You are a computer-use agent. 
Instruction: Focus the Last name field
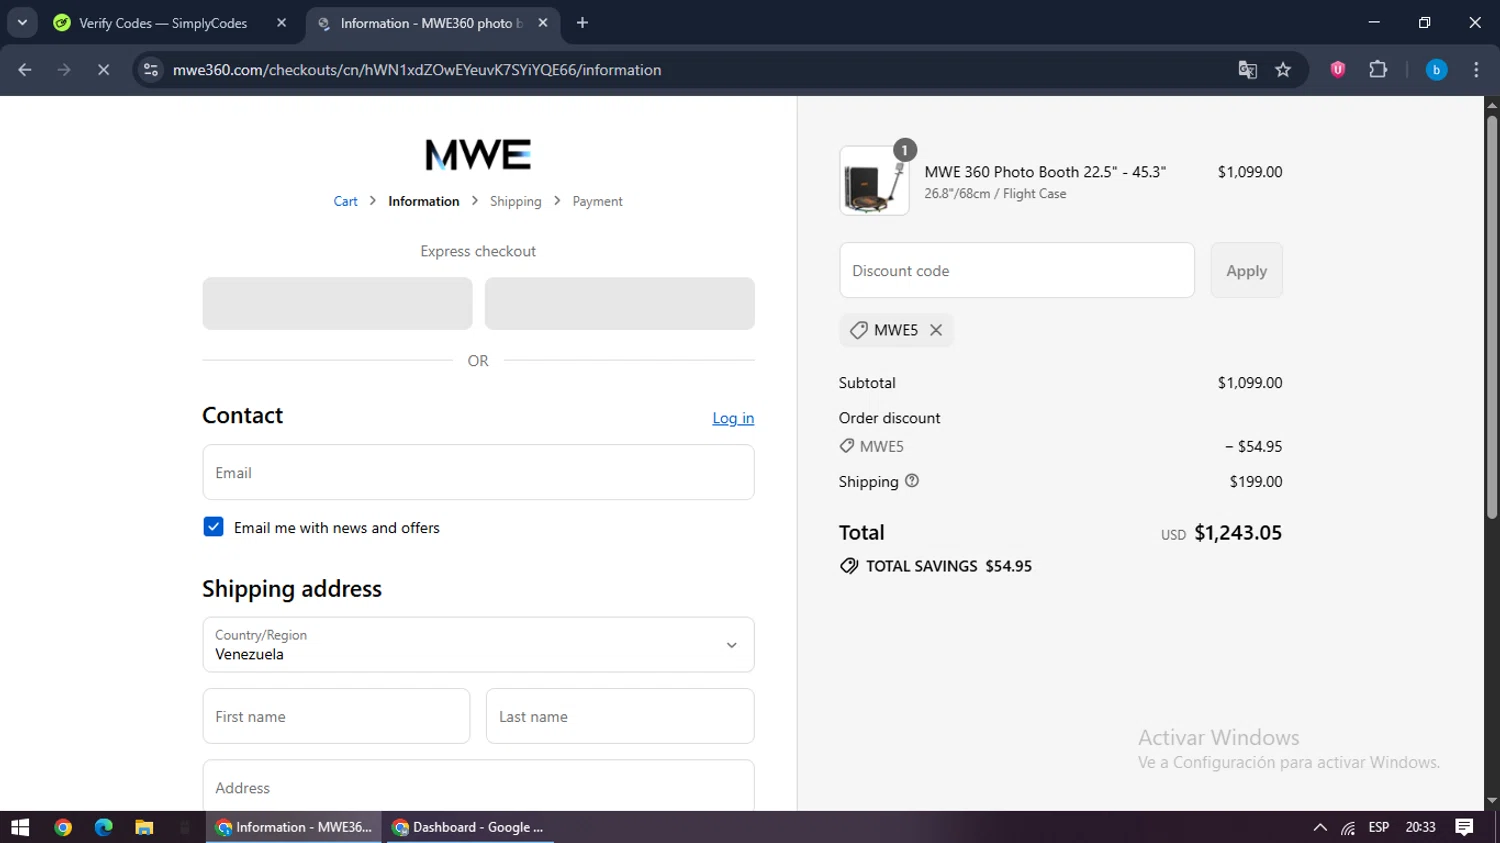[x=620, y=716]
